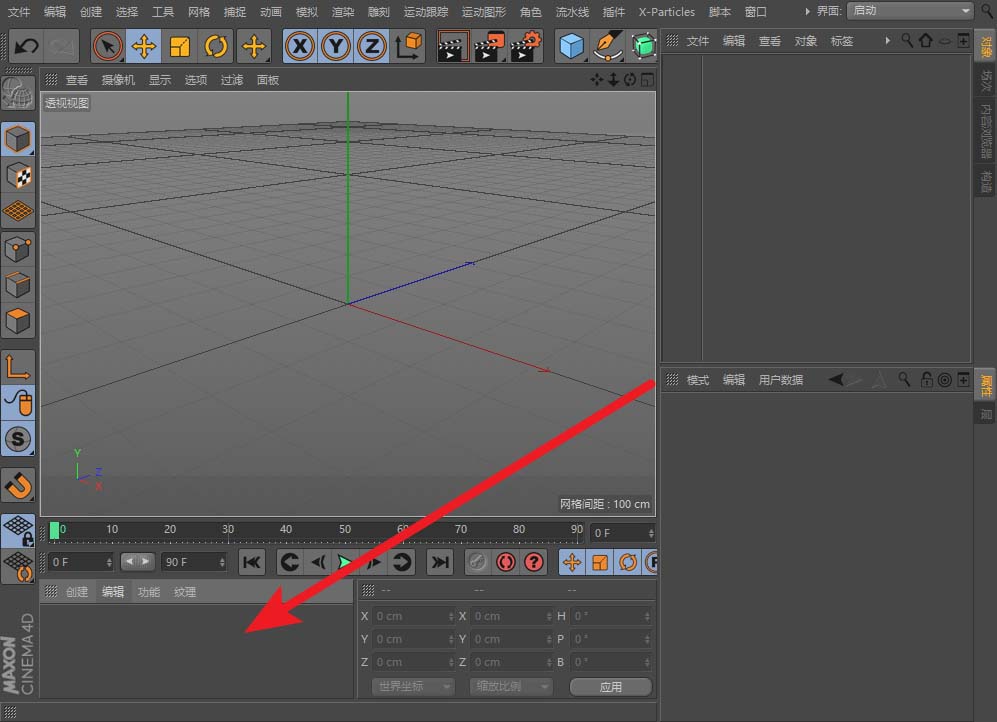Play the animation forward
Screen dimensions: 997x722
coord(345,562)
